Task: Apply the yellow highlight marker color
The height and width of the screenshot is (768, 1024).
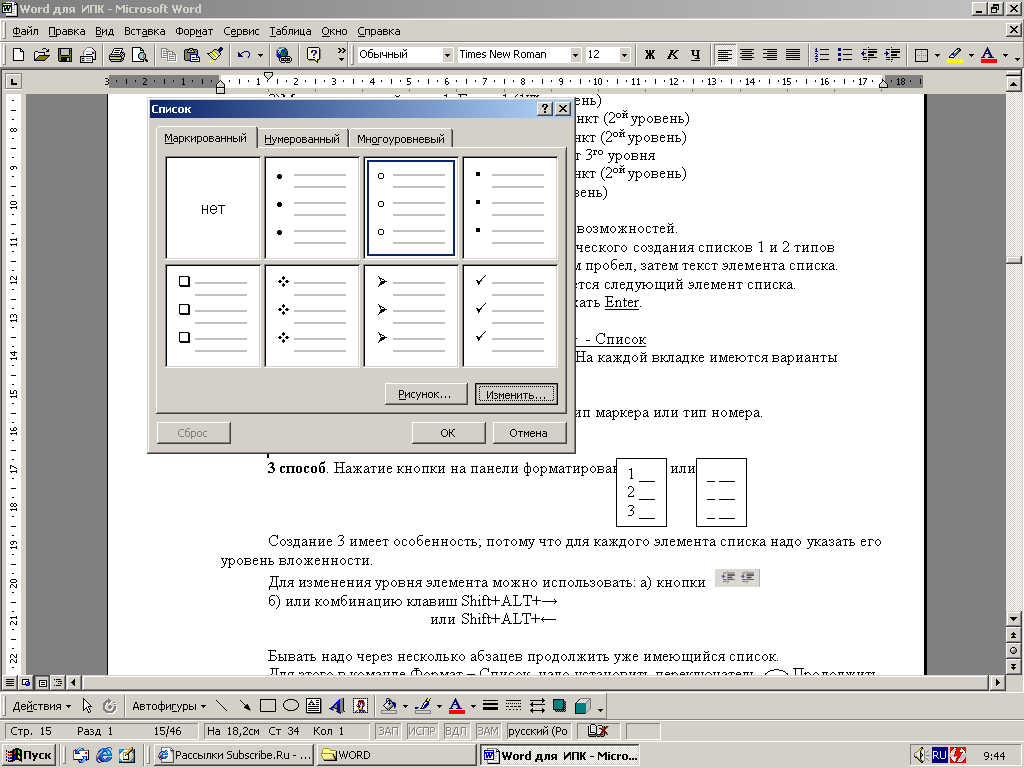Action: coord(955,55)
